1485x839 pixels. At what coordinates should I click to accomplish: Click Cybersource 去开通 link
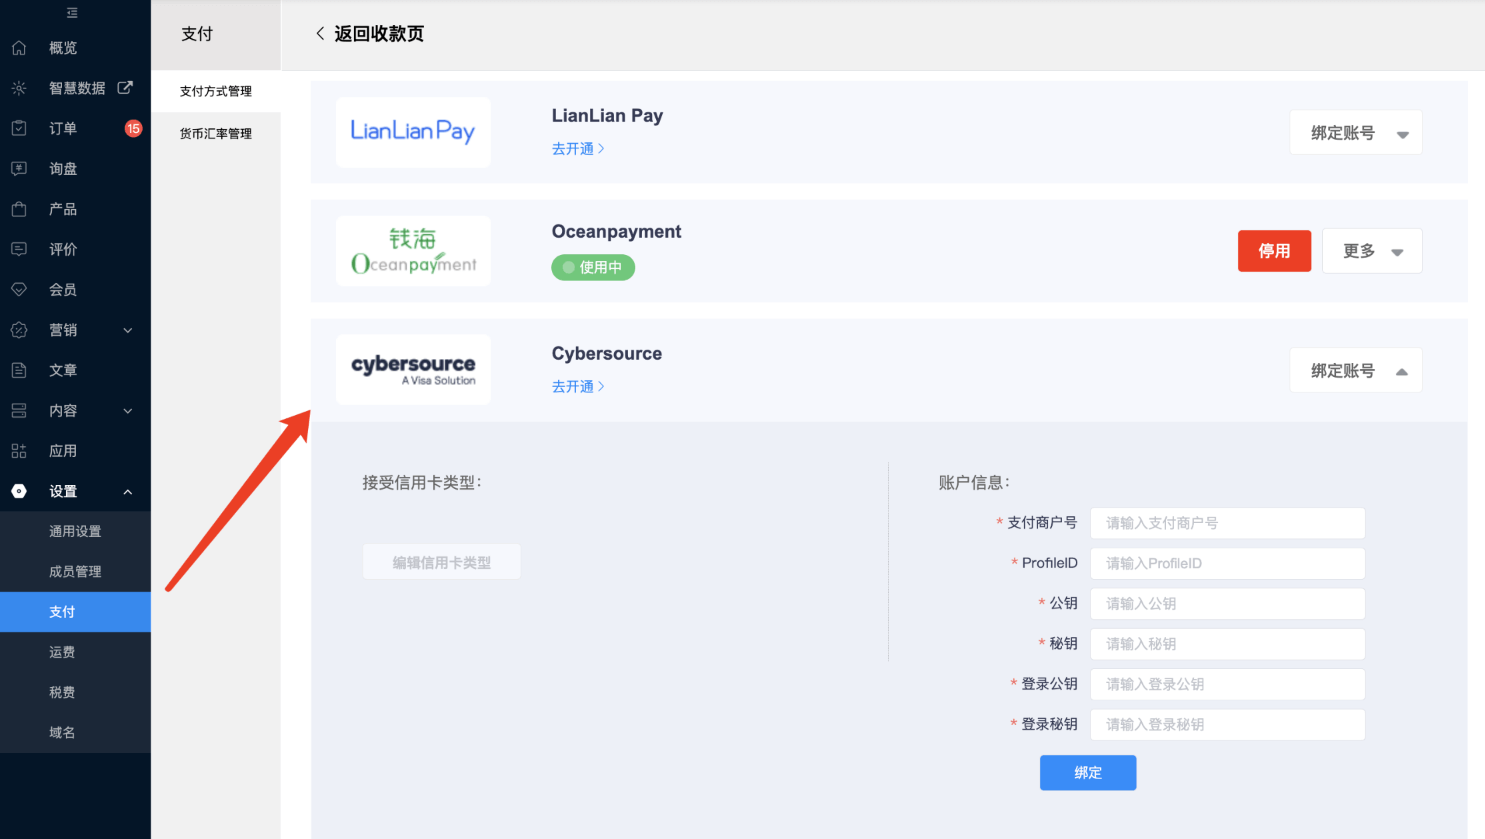(578, 387)
